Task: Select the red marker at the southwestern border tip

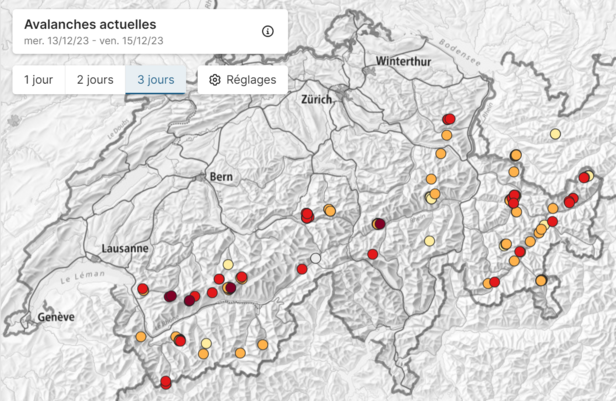Action: (x=166, y=382)
